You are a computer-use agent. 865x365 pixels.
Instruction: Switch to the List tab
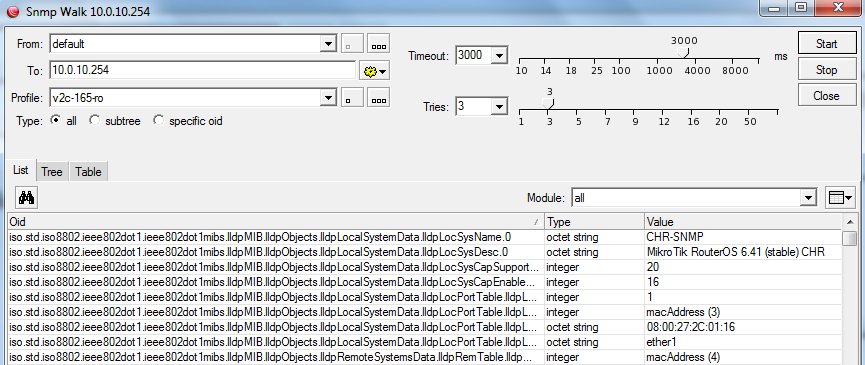click(20, 170)
